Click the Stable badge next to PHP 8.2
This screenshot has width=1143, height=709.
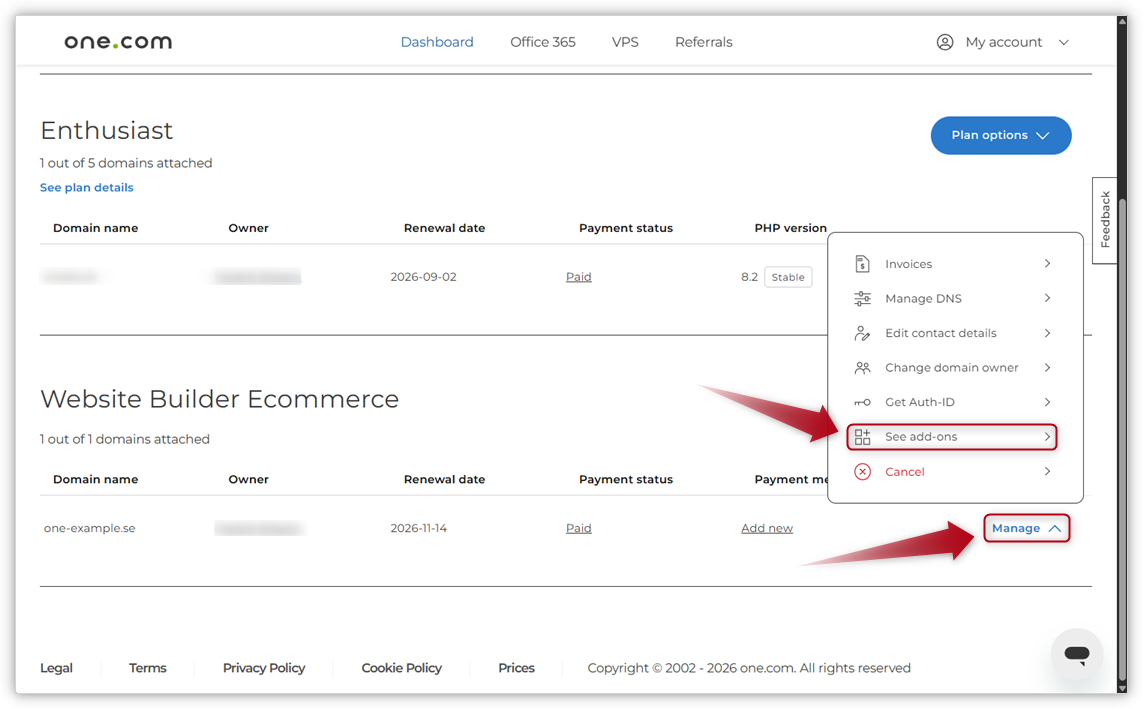point(787,277)
